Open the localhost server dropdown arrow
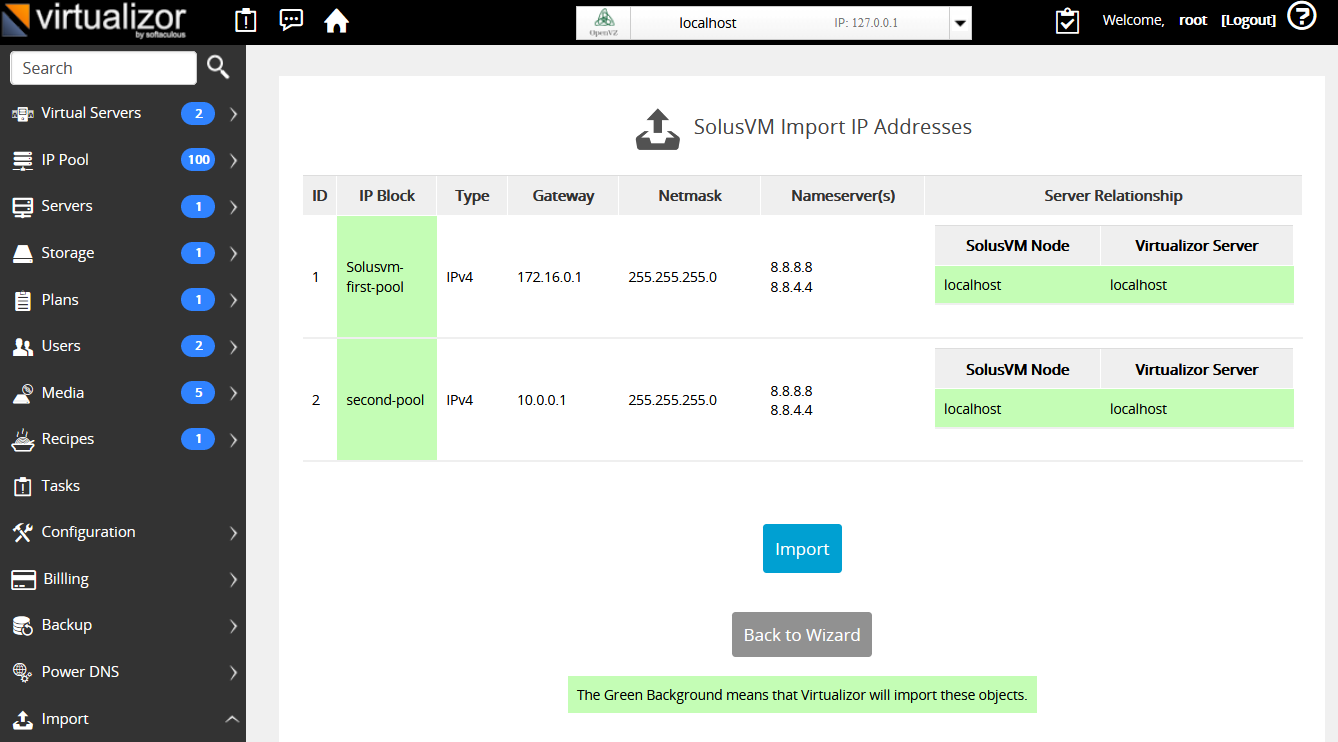This screenshot has width=1338, height=742. [960, 23]
